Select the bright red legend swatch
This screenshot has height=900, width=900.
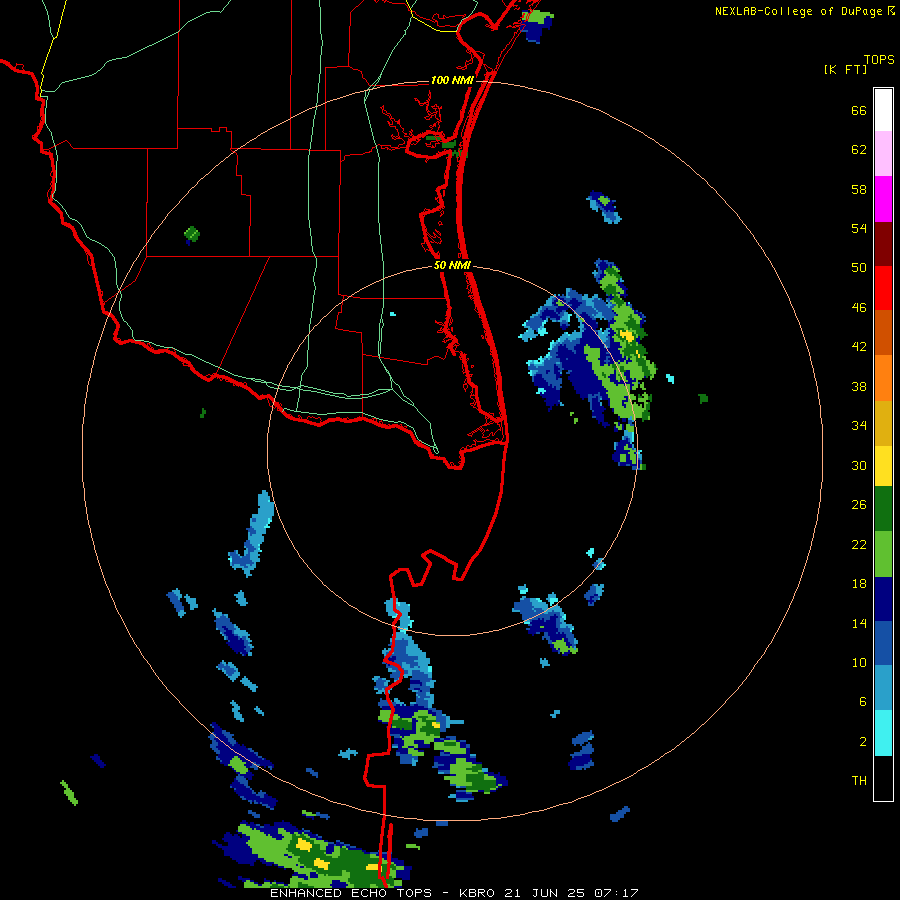coord(883,288)
